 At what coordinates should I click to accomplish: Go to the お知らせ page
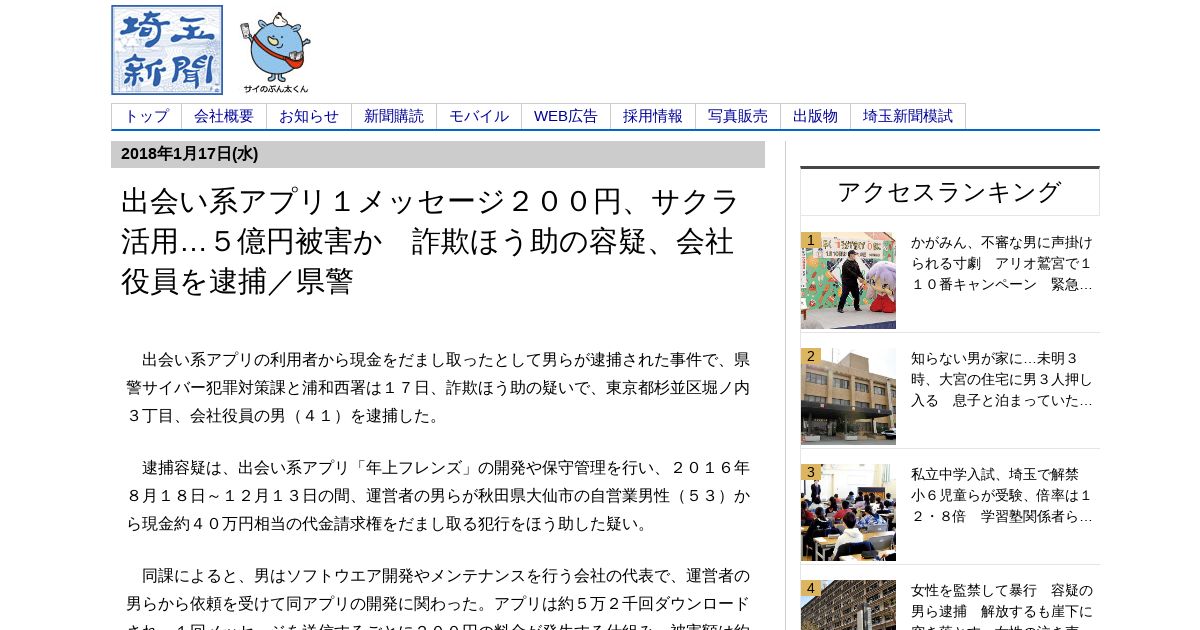tap(309, 116)
